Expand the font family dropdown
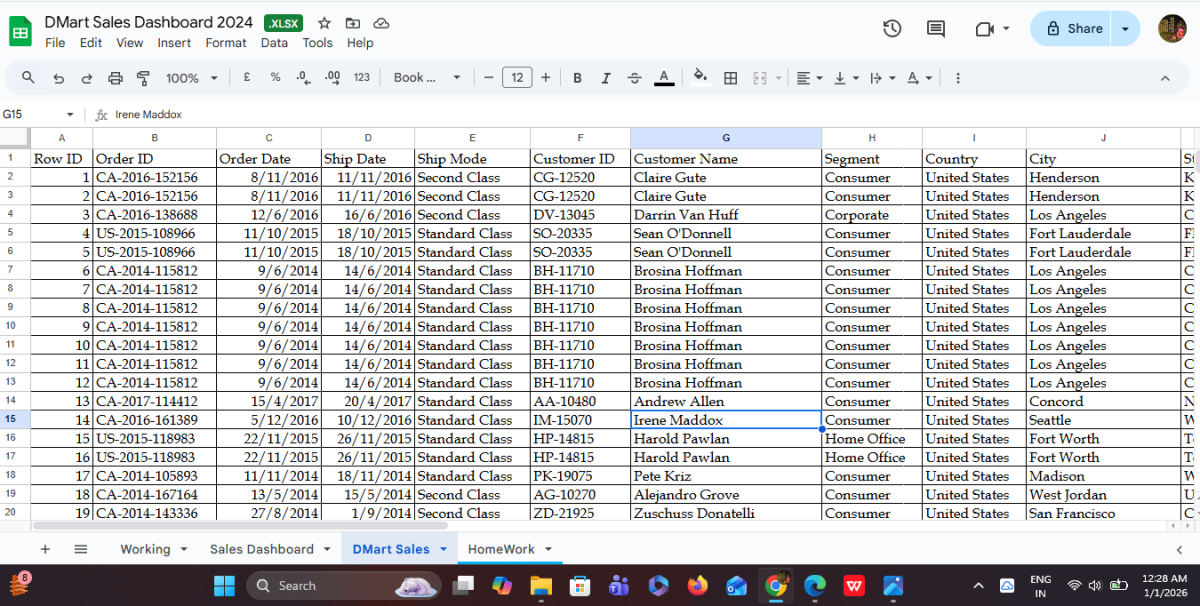 427,78
